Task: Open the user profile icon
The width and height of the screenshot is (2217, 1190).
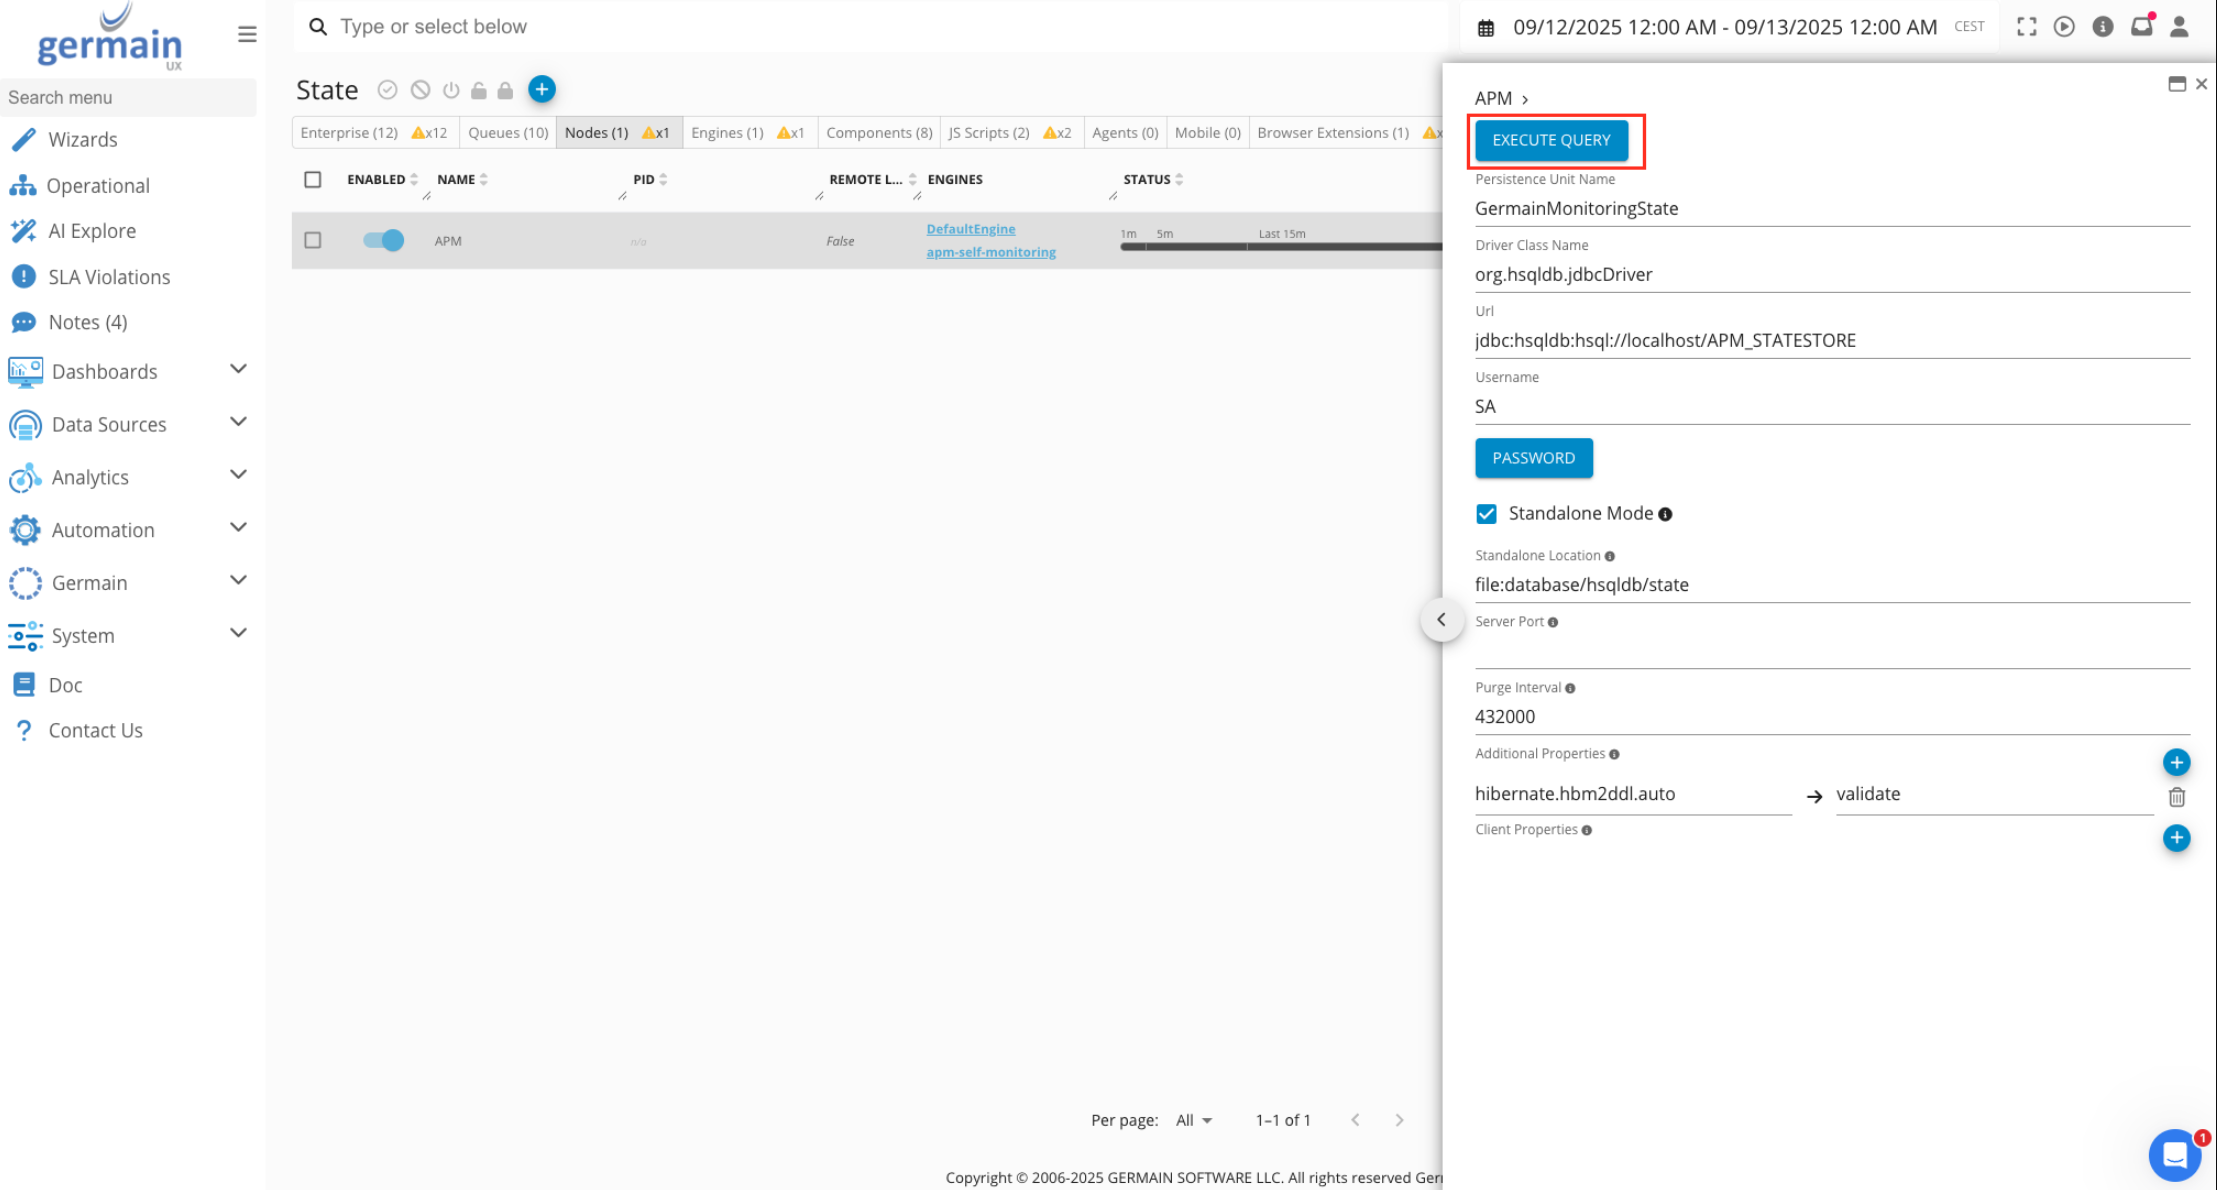Action: 2179,27
